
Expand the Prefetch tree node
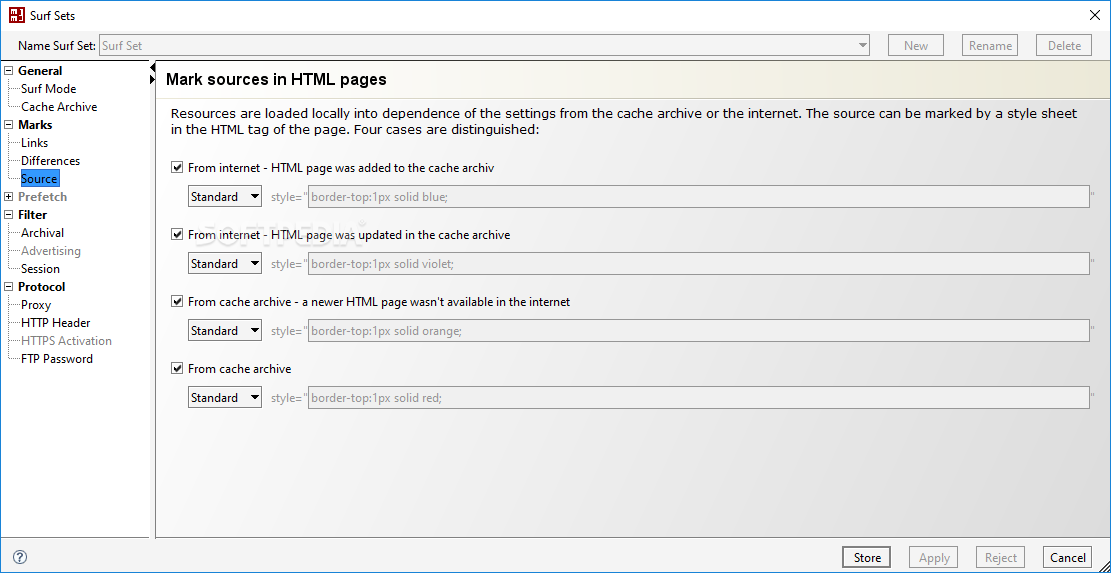(9, 197)
